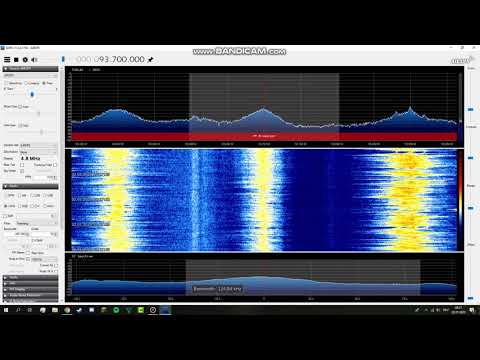This screenshot has height=360, width=480.
Task: Stop the radio with the square button
Action: point(16,60)
